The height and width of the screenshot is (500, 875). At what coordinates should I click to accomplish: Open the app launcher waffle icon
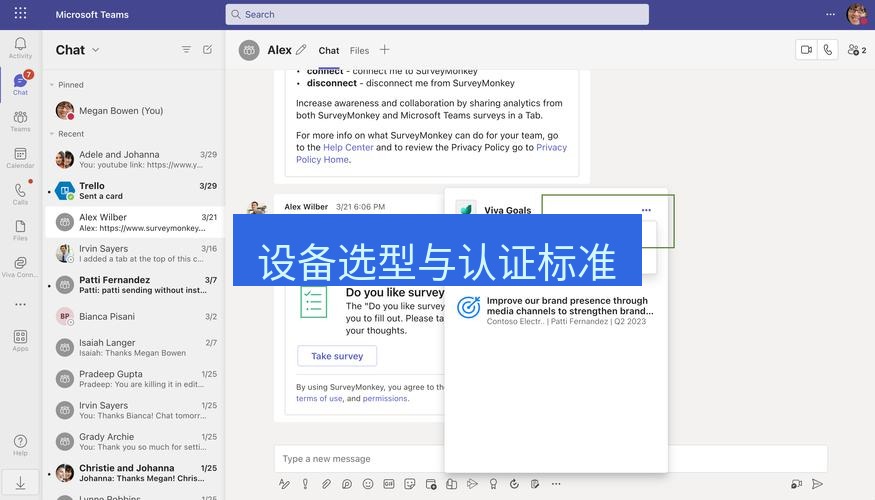click(x=20, y=13)
